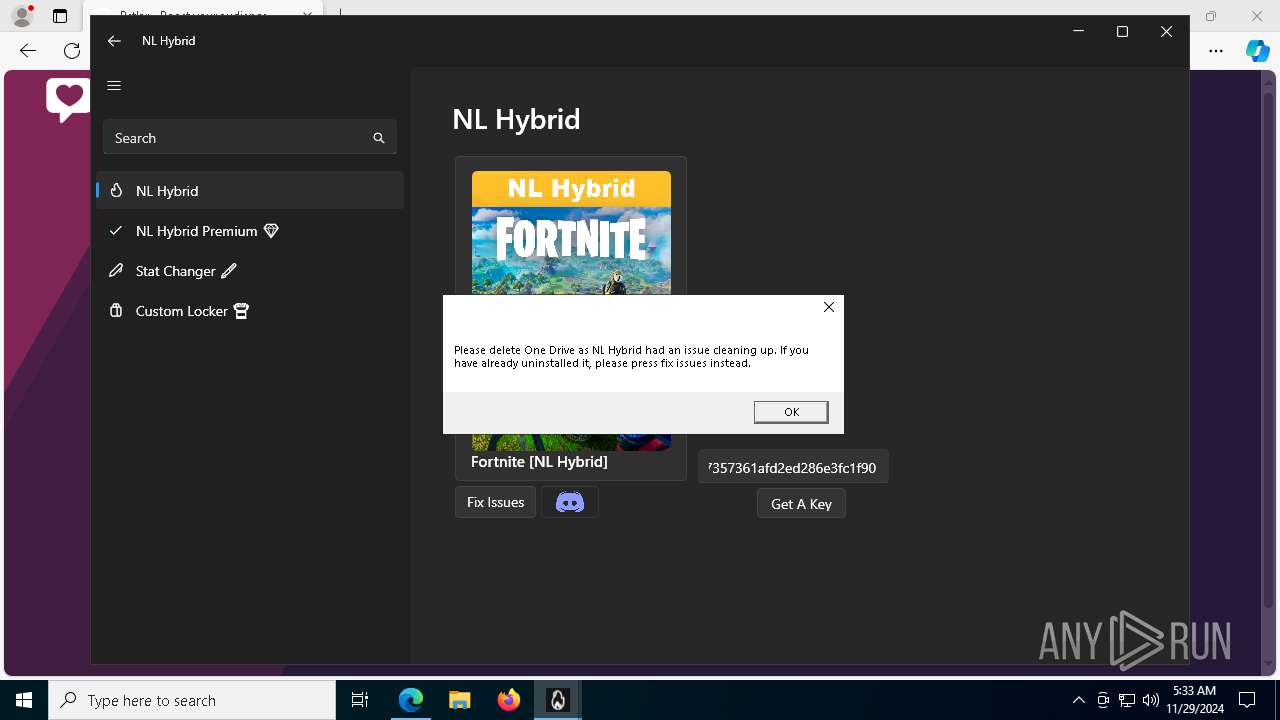
Task: Click the Get A Key button
Action: (801, 504)
